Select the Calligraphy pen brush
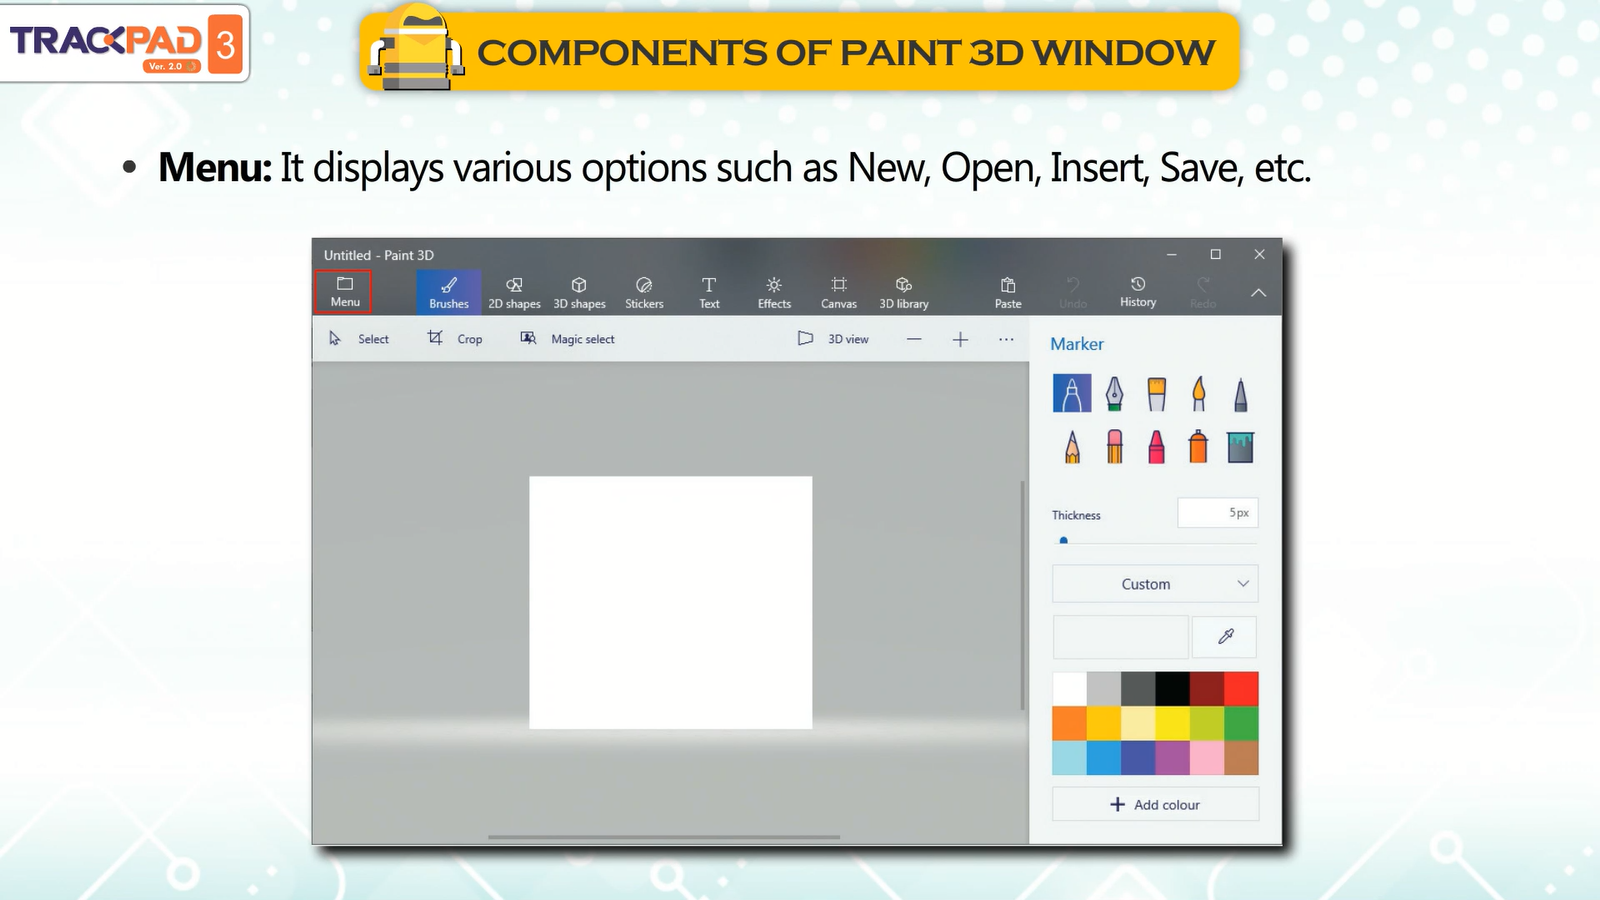This screenshot has height=900, width=1600. click(1114, 393)
